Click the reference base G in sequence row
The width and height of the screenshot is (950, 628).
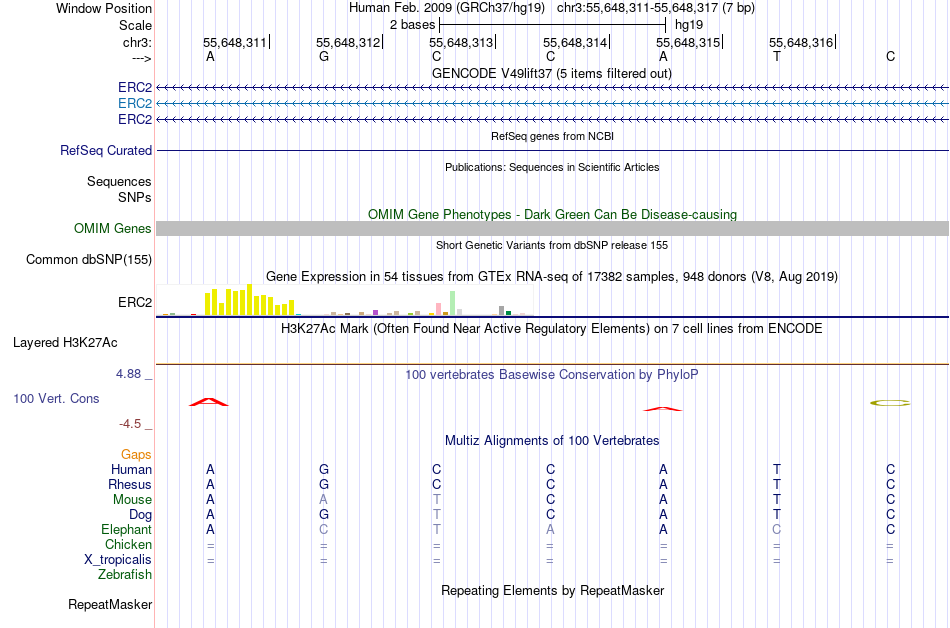[324, 56]
